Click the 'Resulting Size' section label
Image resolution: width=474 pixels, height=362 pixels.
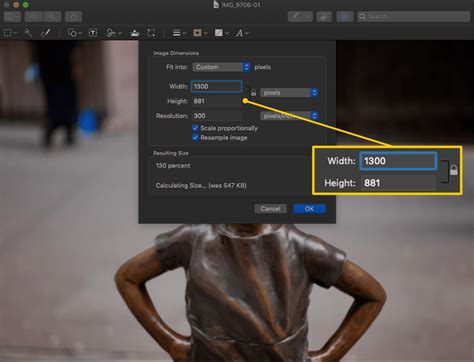[171, 153]
